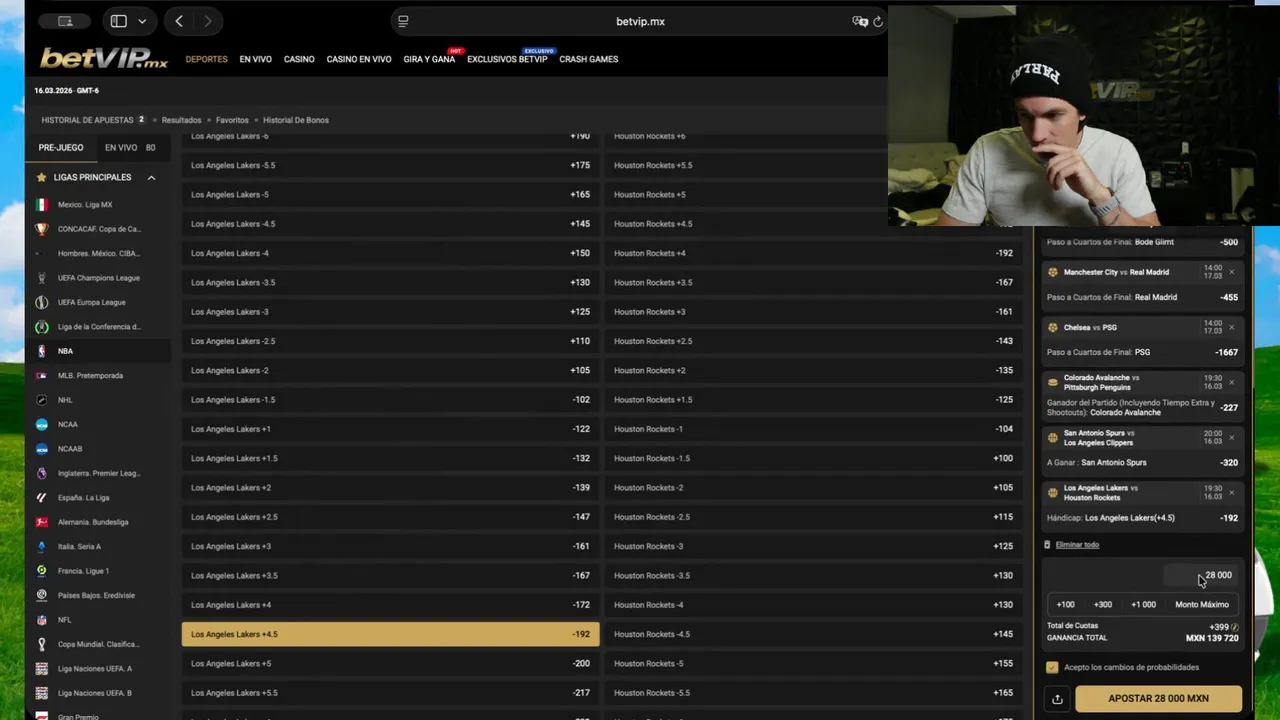Set stake to Monto Máximo
Viewport: 1280px width, 720px height.
click(1201, 604)
